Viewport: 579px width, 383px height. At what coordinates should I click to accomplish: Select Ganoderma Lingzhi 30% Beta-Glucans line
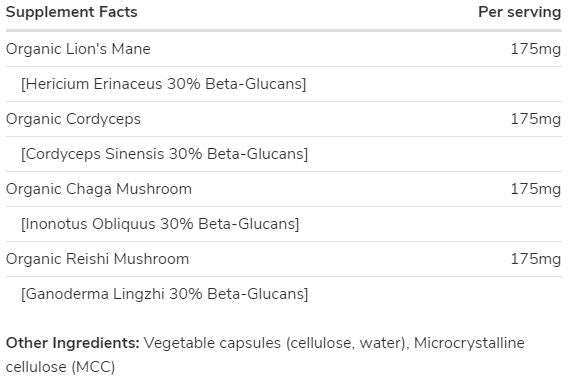pyautogui.click(x=164, y=294)
